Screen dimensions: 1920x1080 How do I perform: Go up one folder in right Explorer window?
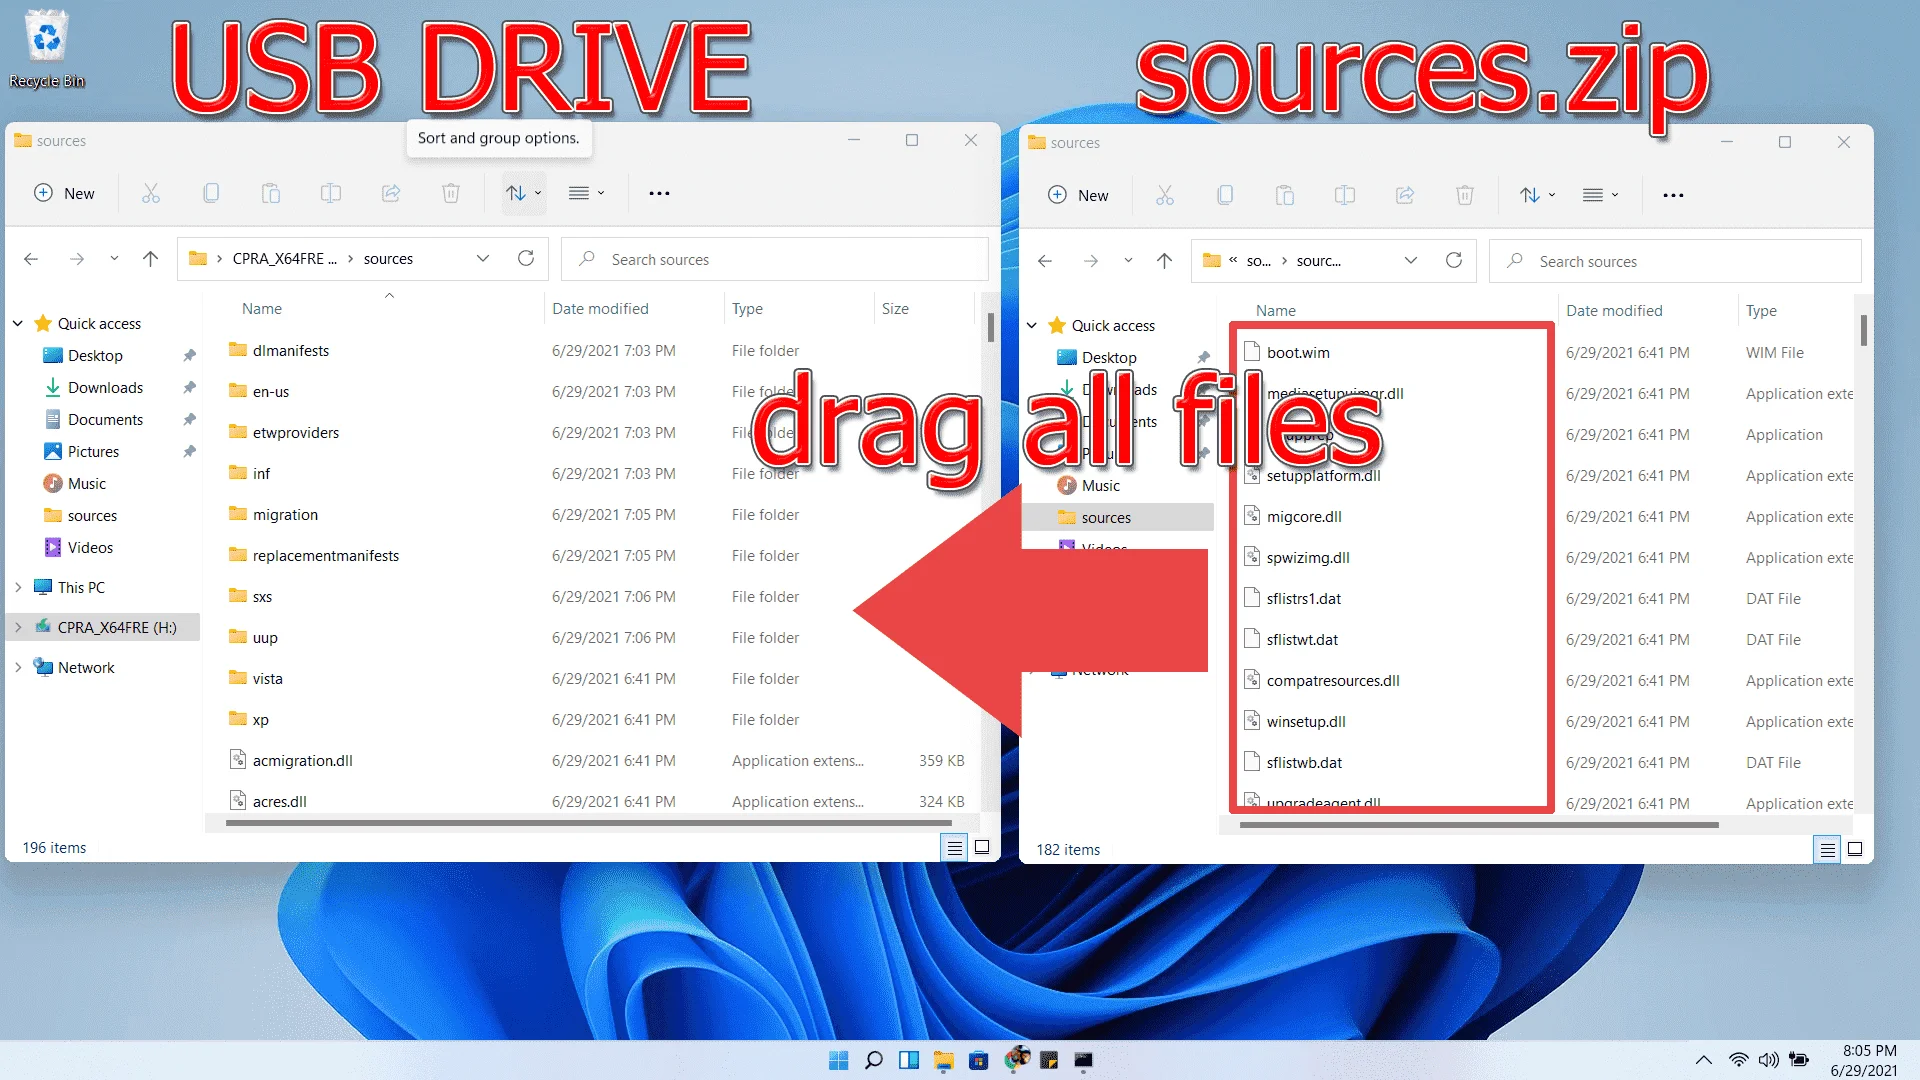coord(1165,261)
